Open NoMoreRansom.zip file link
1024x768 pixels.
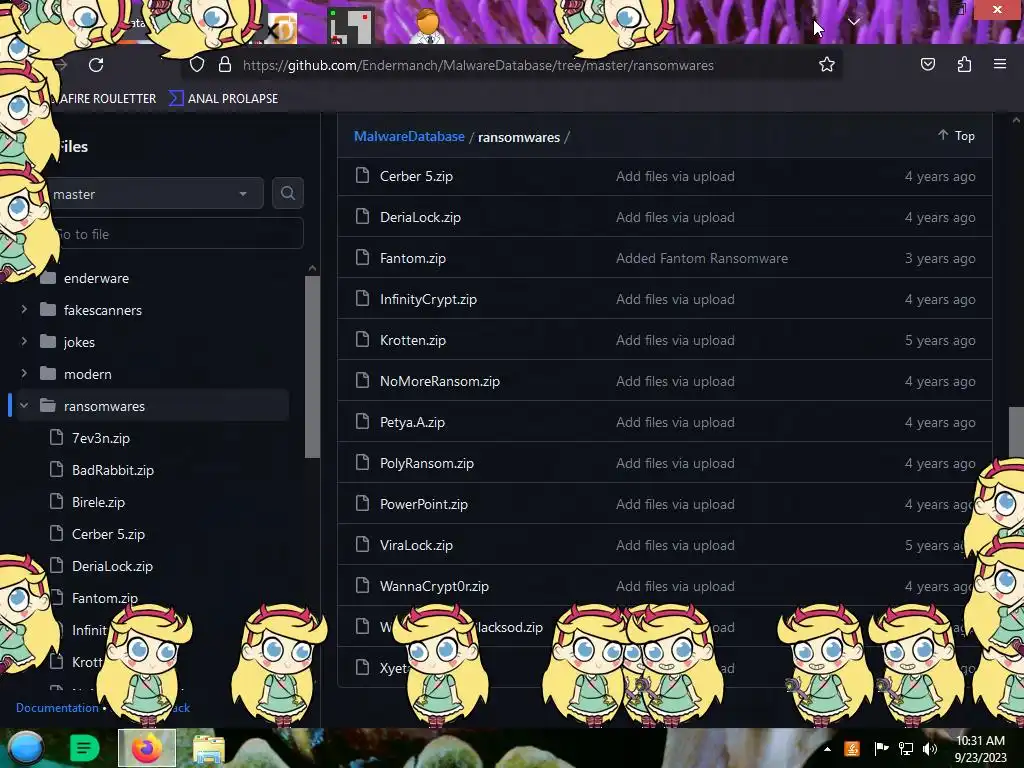click(x=440, y=381)
